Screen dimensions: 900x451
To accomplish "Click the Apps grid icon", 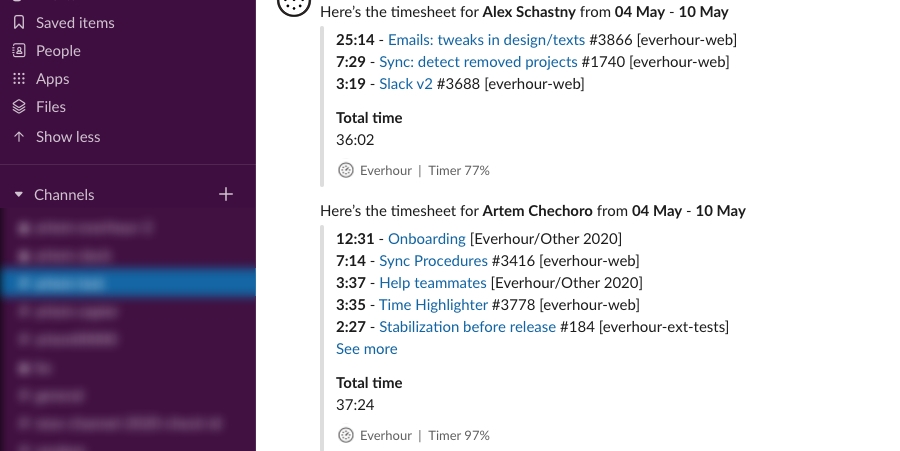I will (x=19, y=79).
